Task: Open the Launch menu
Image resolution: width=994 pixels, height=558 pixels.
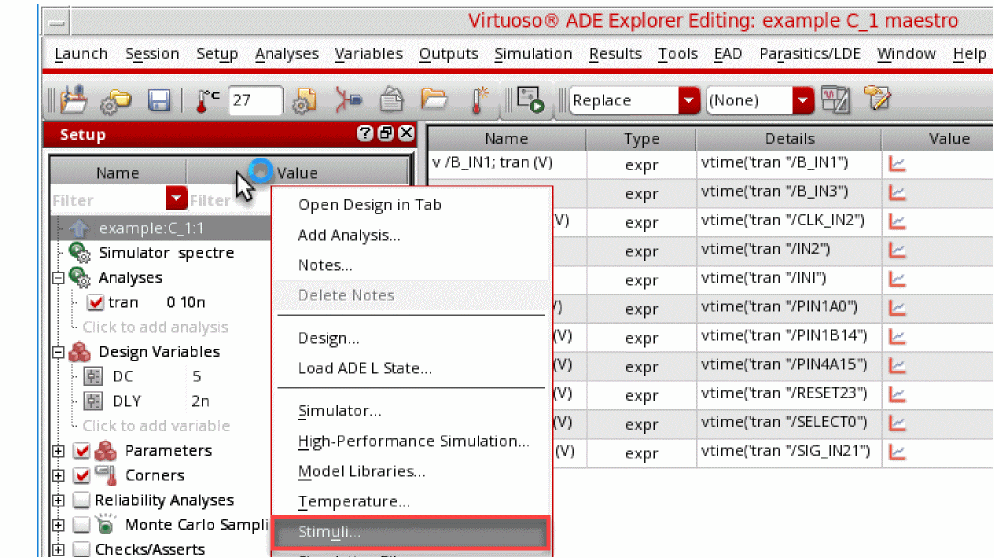Action: tap(81, 55)
